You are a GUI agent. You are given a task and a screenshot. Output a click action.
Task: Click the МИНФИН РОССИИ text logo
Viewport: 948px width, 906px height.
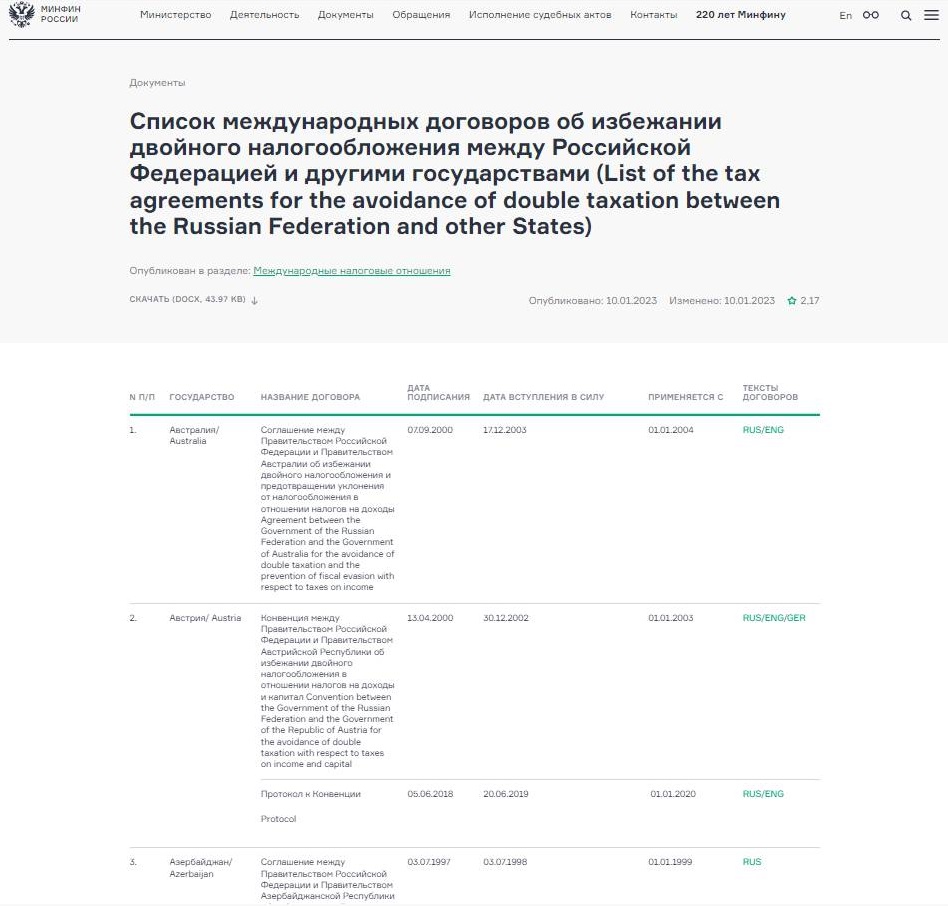60,15
